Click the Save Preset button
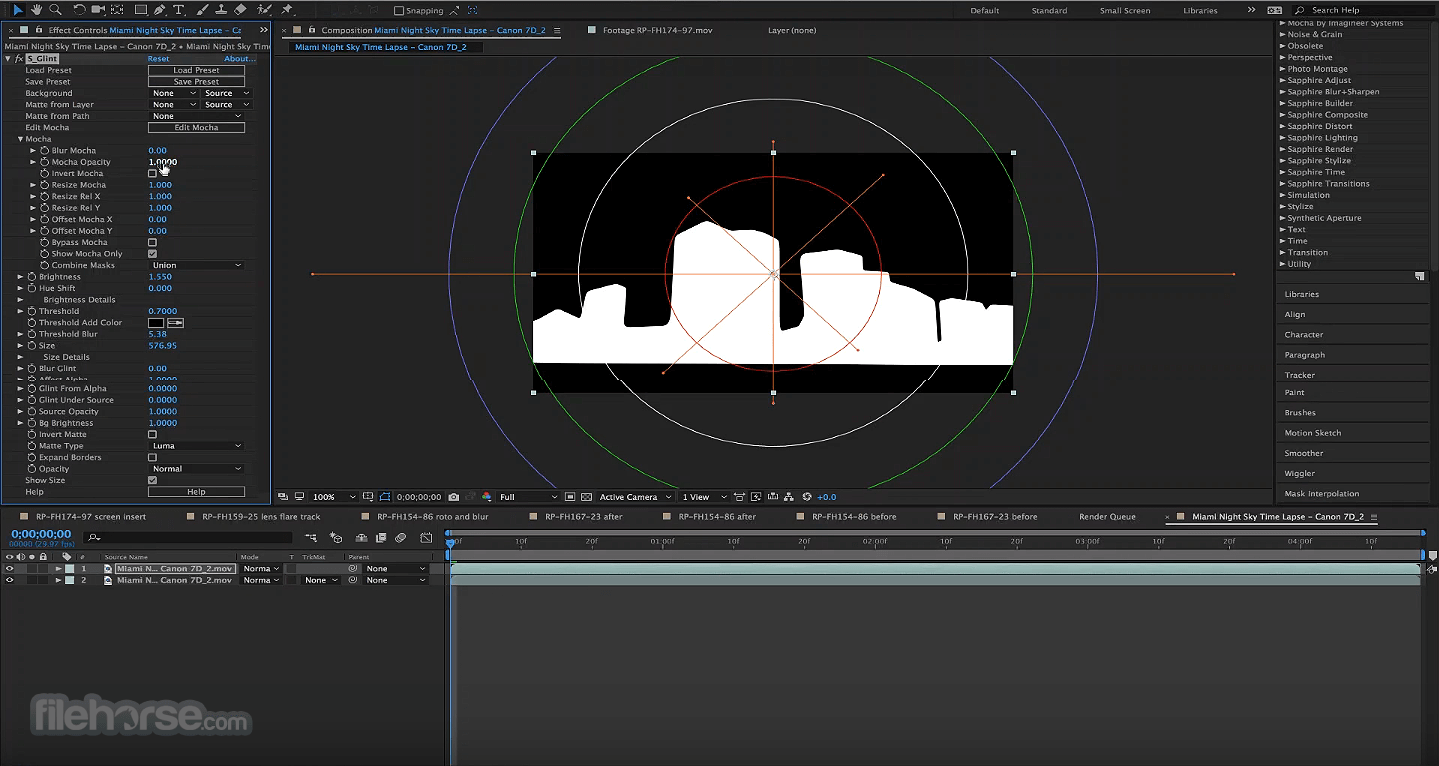 tap(196, 82)
